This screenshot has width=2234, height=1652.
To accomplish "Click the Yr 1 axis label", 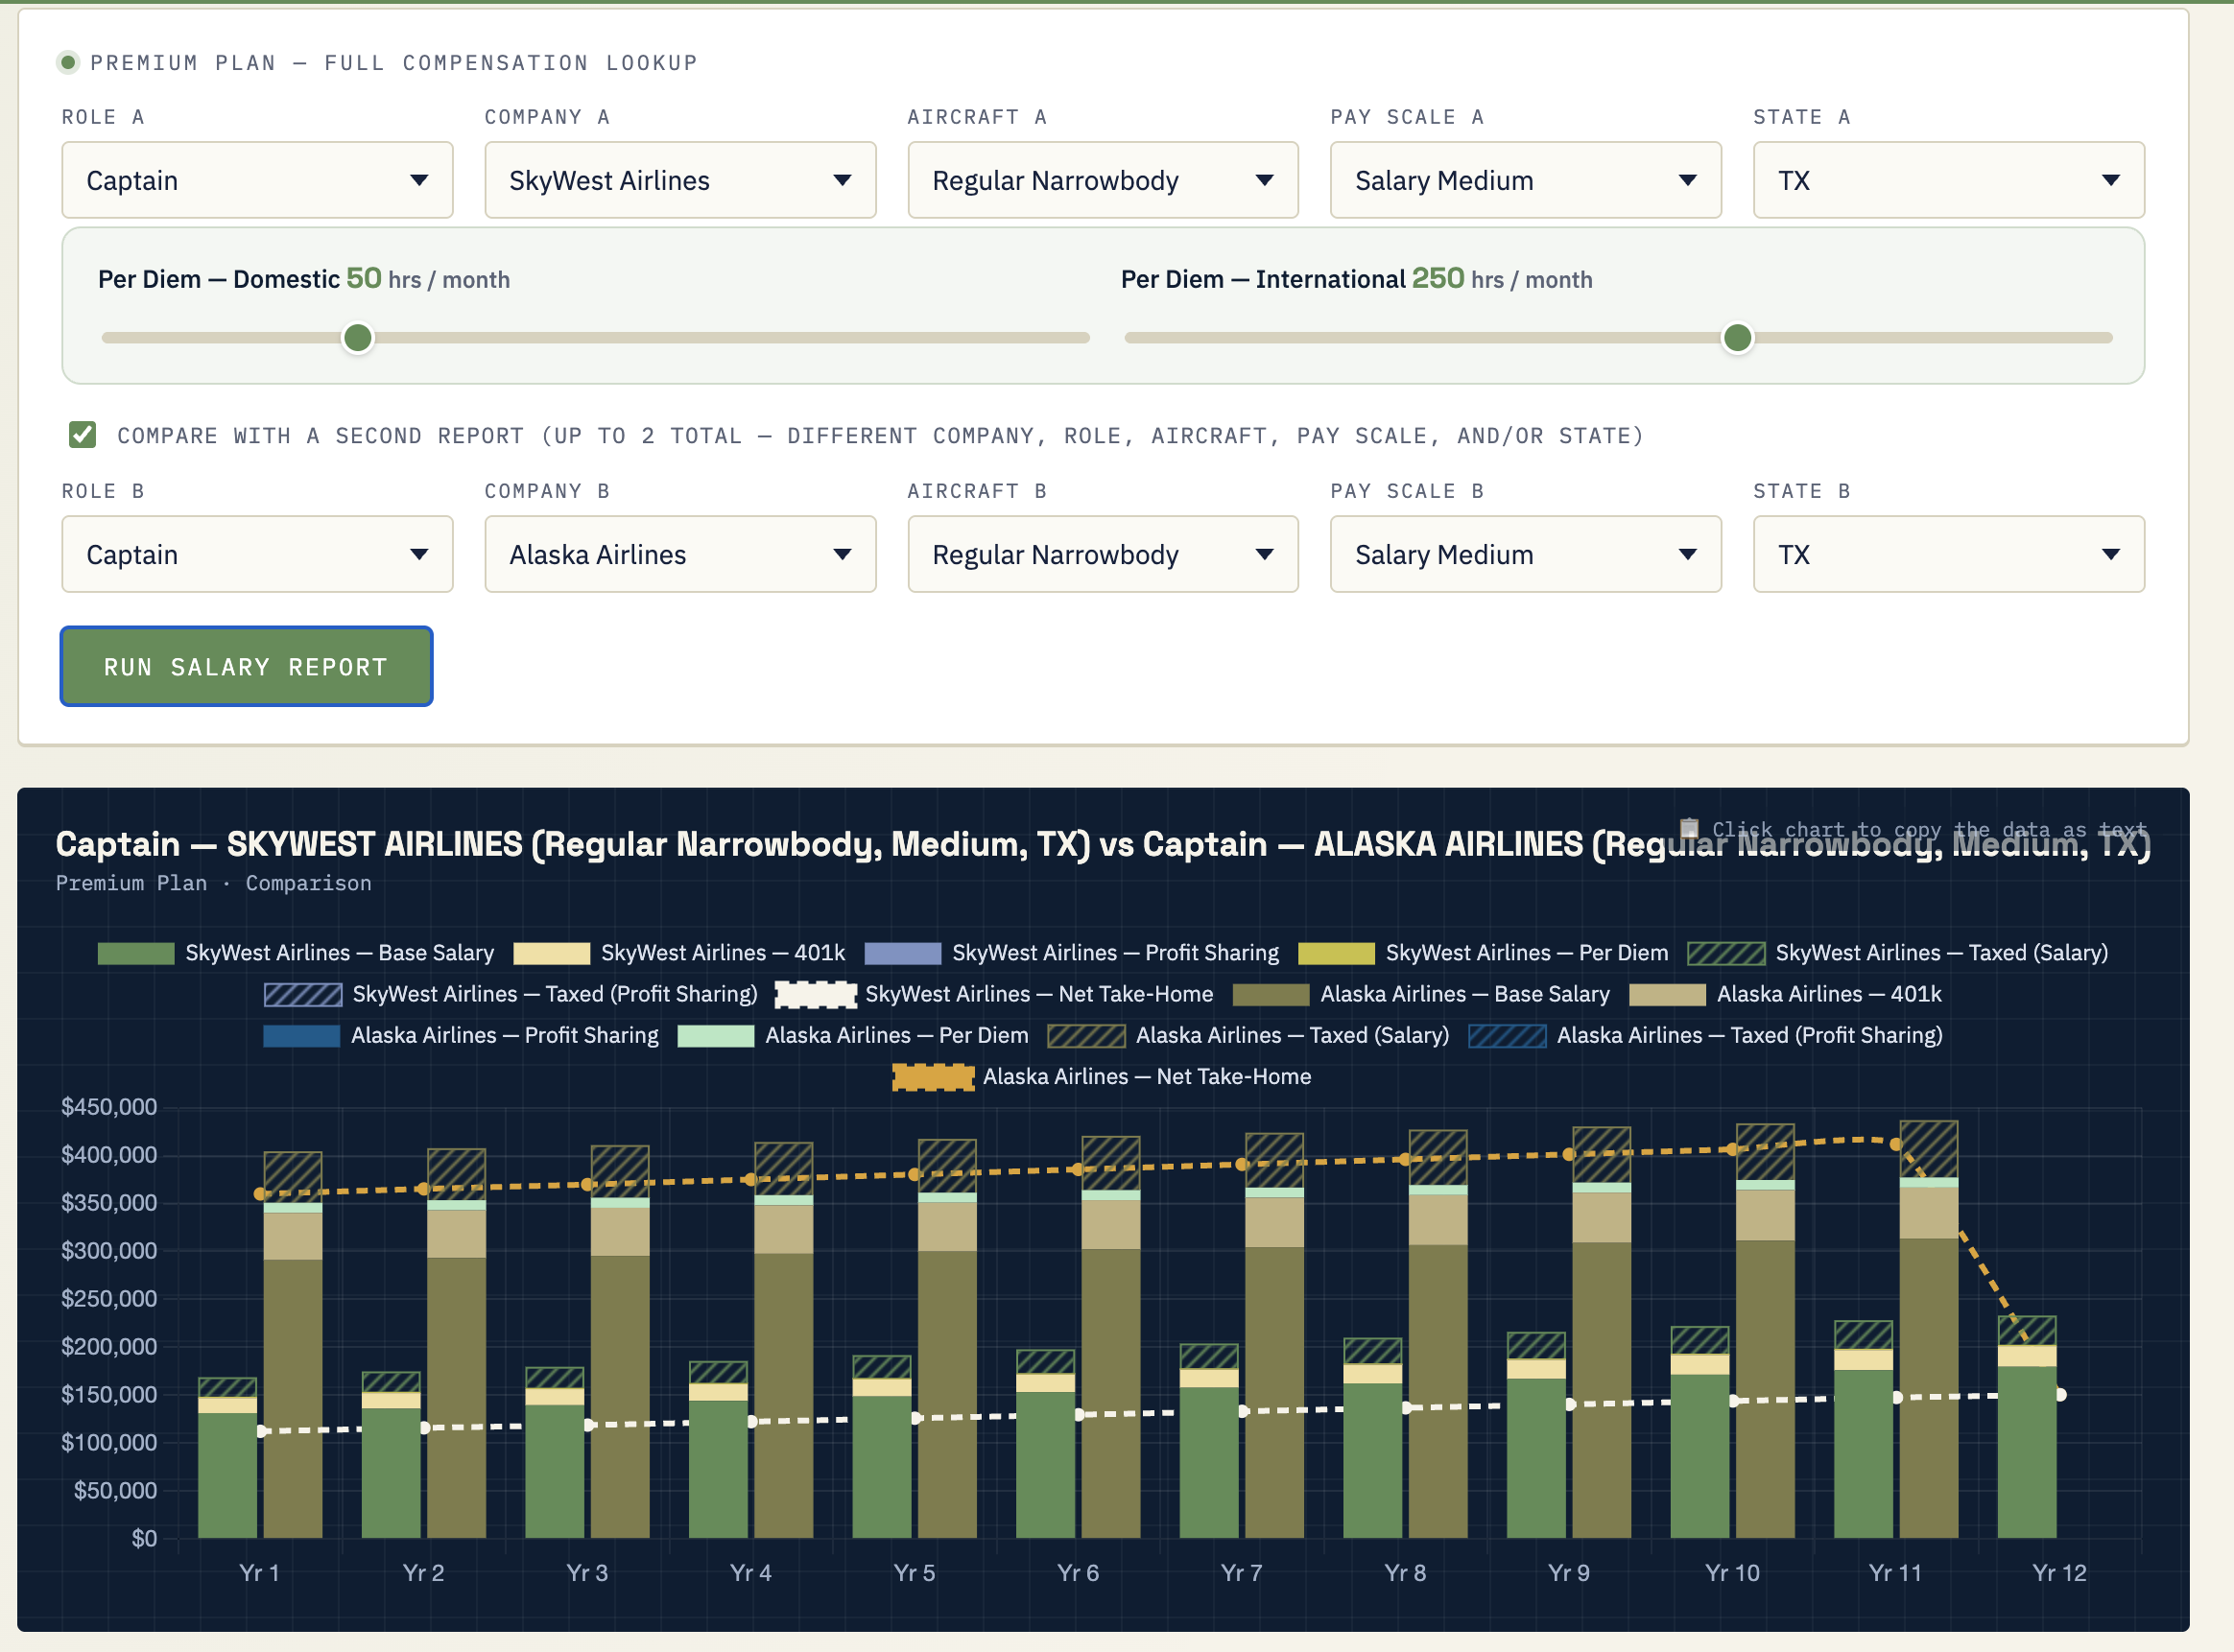I will coord(259,1572).
